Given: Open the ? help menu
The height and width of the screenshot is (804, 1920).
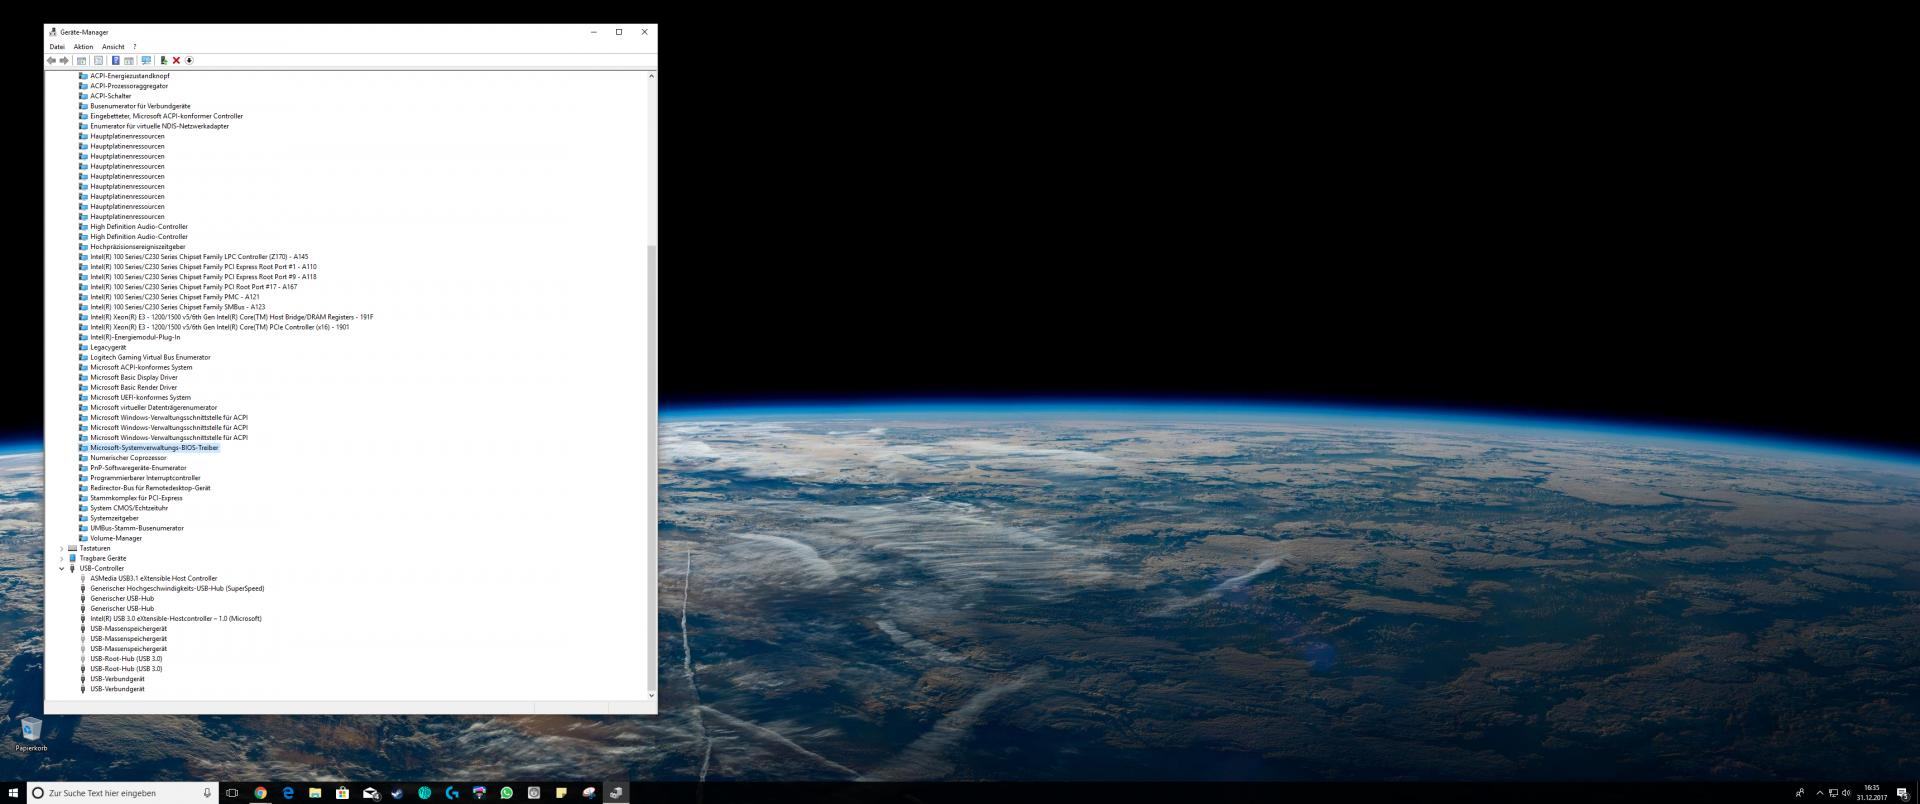Looking at the screenshot, I should (134, 47).
